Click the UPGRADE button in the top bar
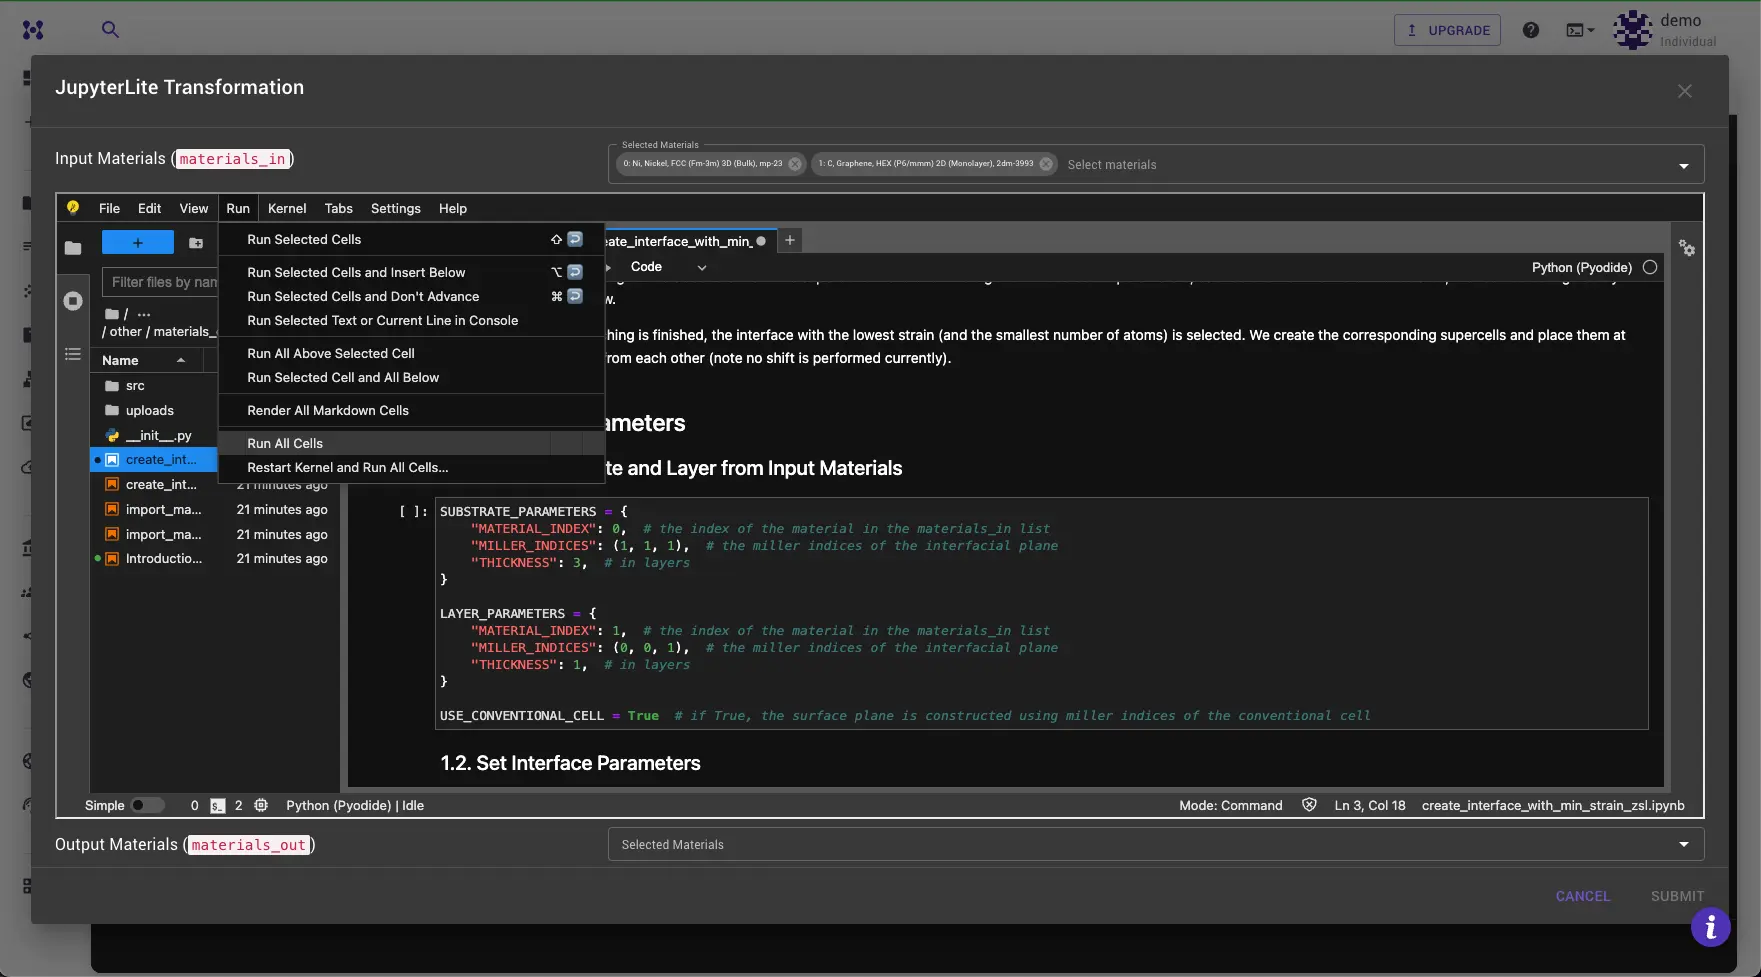The height and width of the screenshot is (977, 1761). point(1447,30)
